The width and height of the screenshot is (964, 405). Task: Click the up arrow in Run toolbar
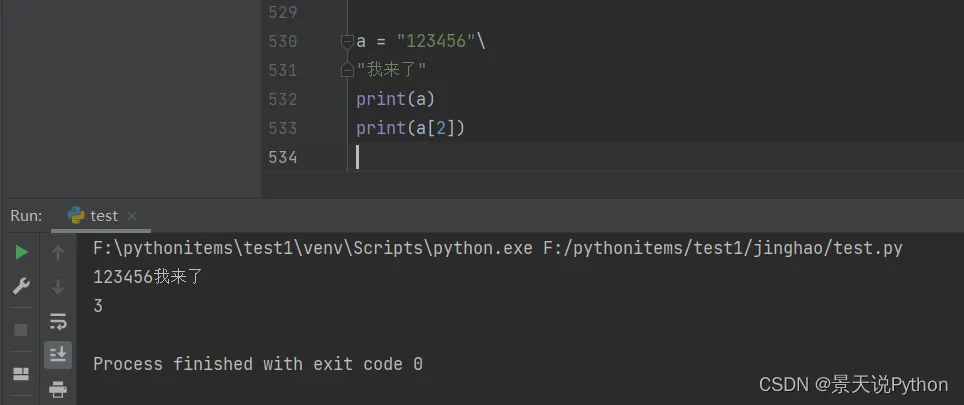point(58,253)
